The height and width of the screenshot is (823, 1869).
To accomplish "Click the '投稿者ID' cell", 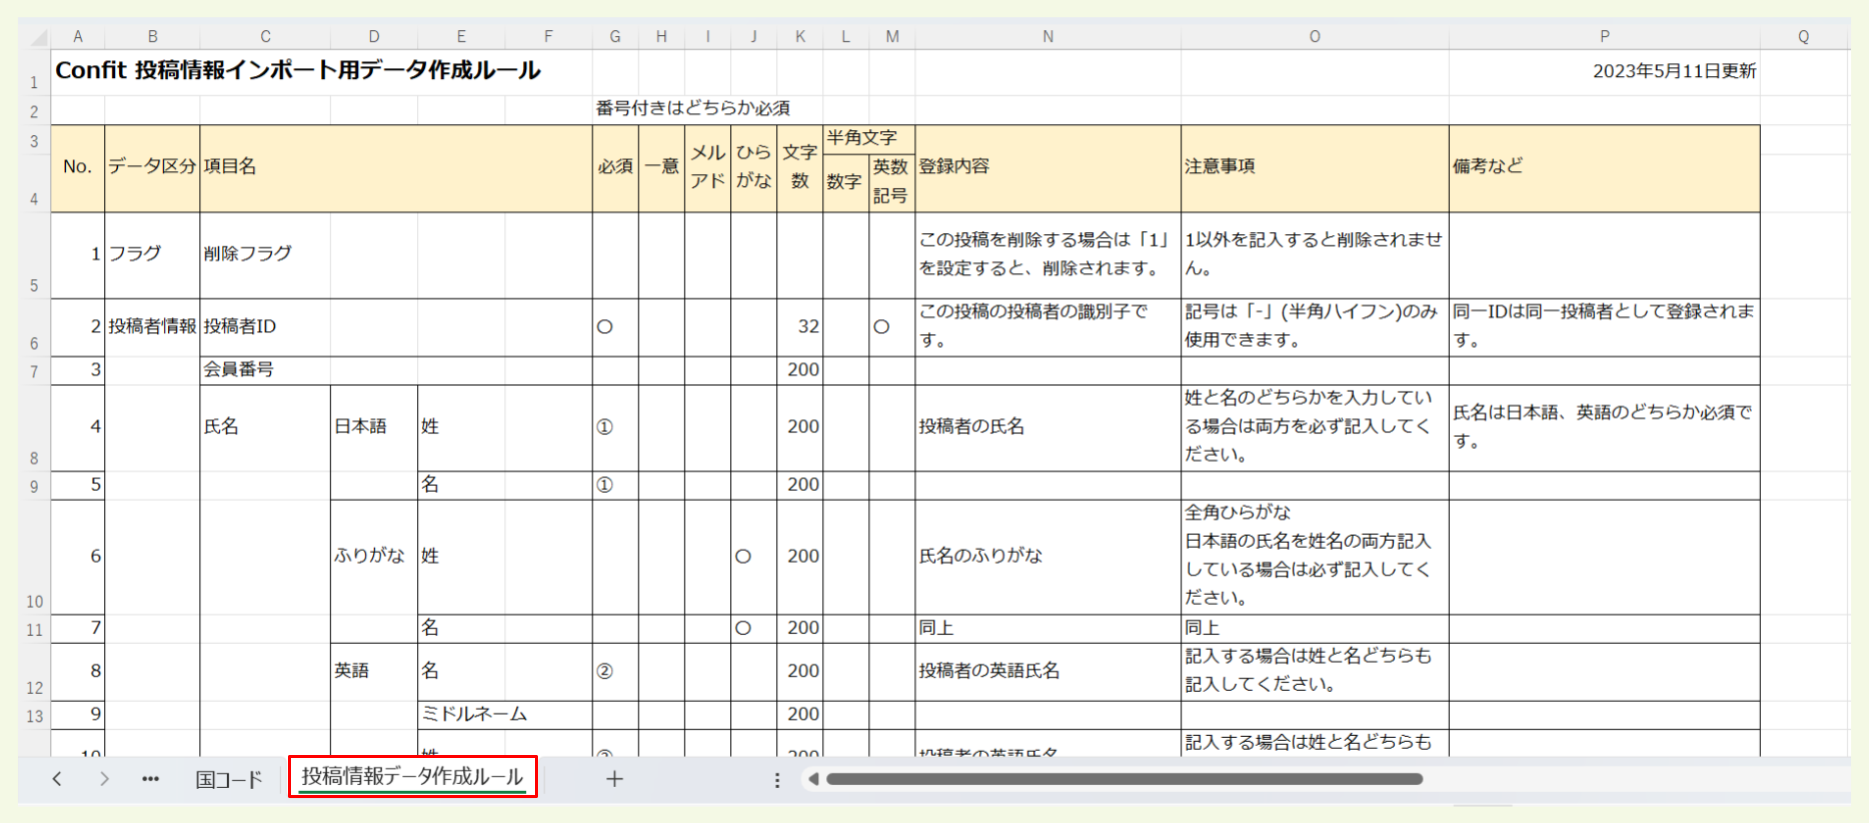I will [x=265, y=327].
